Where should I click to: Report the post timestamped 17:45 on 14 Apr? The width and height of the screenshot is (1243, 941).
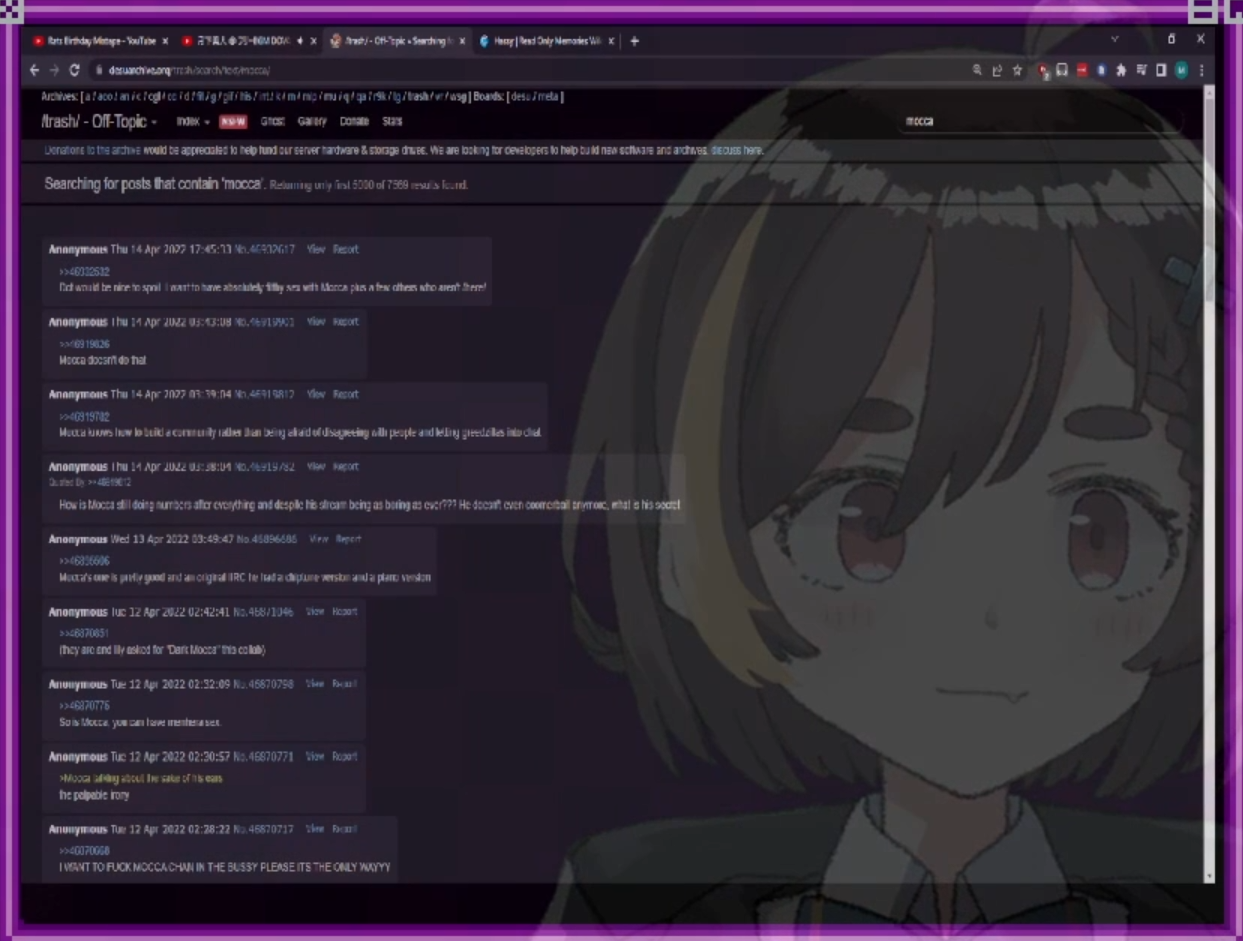point(346,249)
